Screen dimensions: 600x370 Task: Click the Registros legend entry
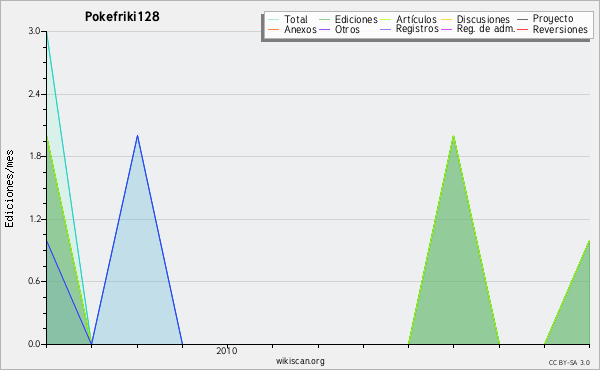click(409, 29)
